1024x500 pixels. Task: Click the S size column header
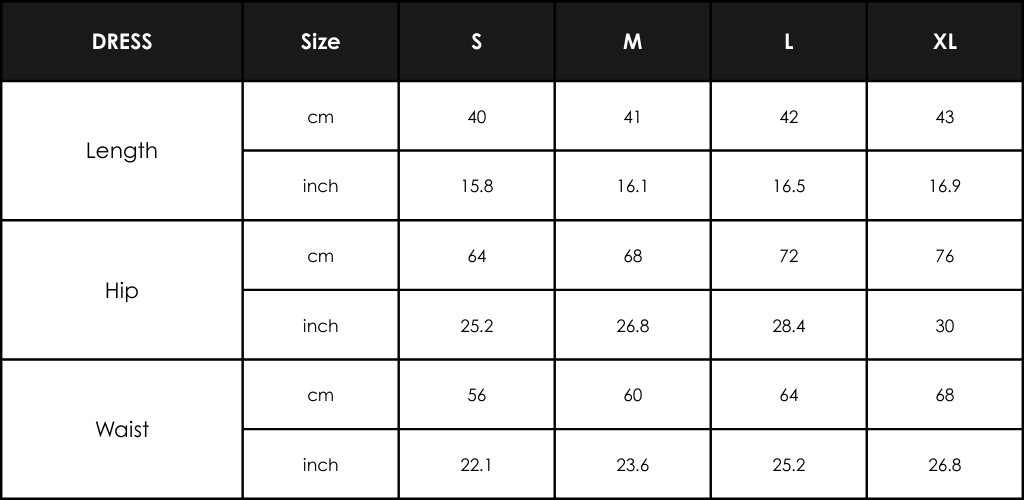(477, 41)
